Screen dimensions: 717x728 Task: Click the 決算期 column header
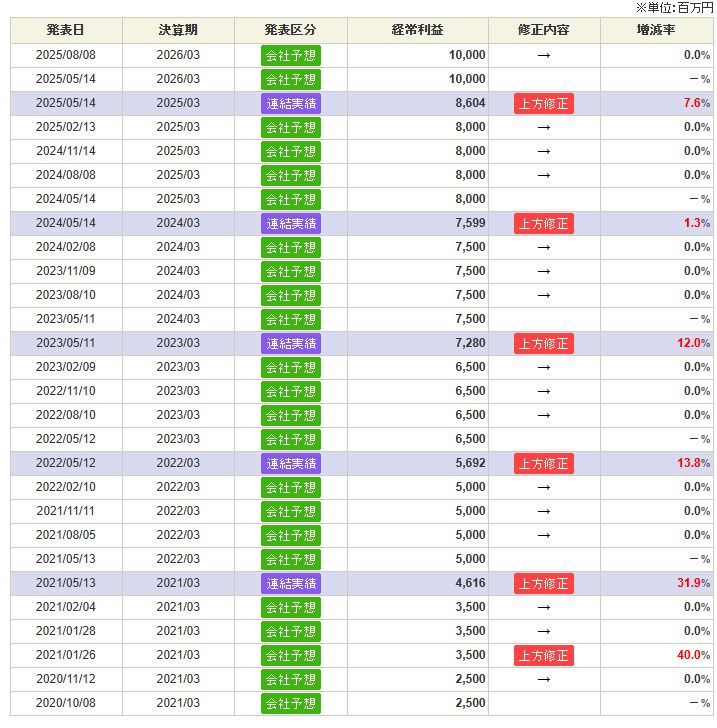[x=178, y=30]
